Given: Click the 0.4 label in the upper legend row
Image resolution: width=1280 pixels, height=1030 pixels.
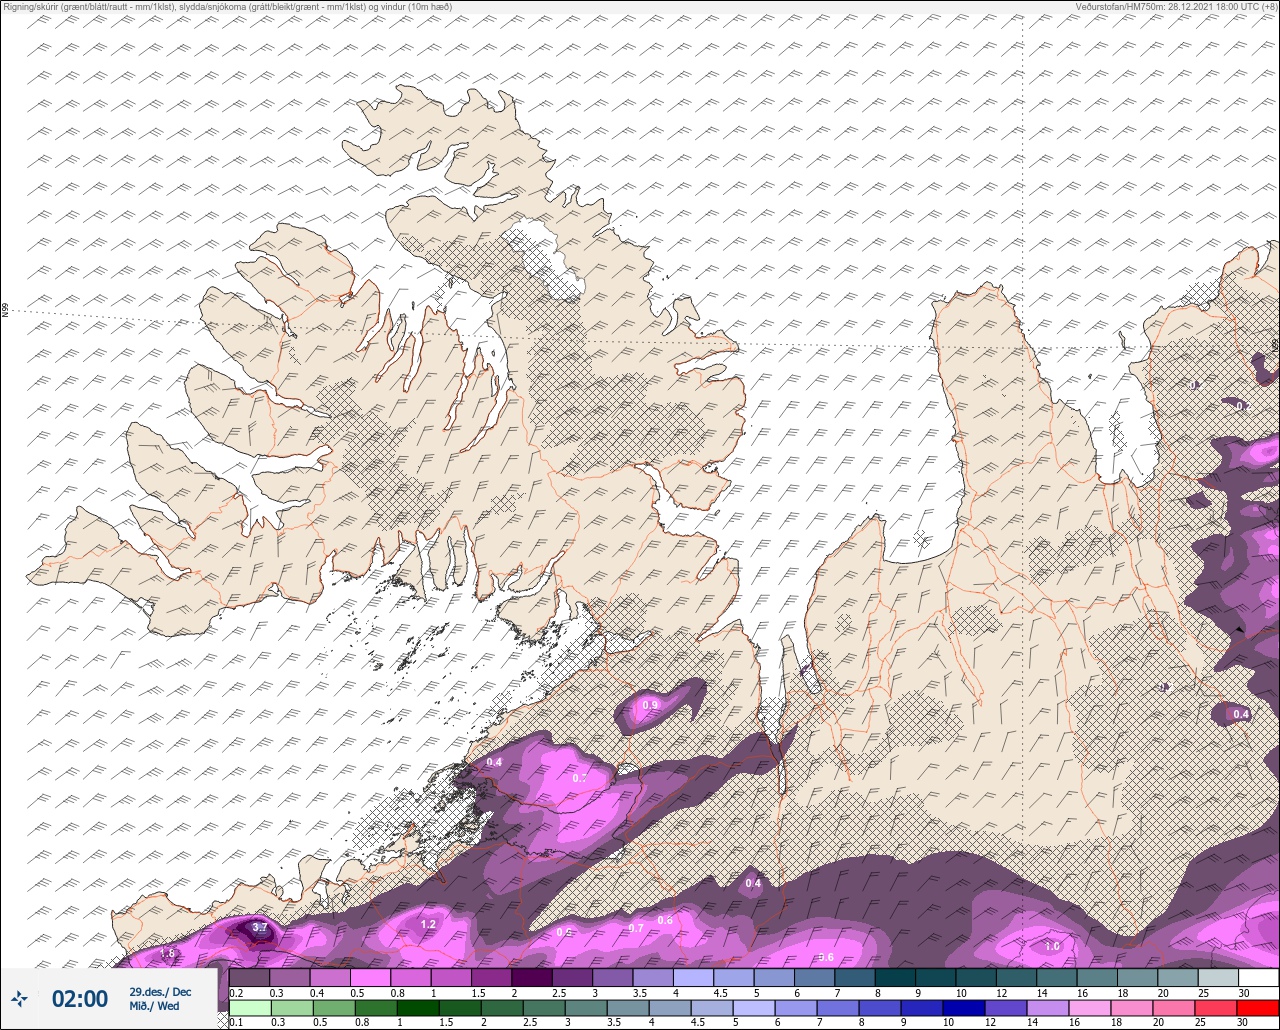Looking at the screenshot, I should click(317, 993).
